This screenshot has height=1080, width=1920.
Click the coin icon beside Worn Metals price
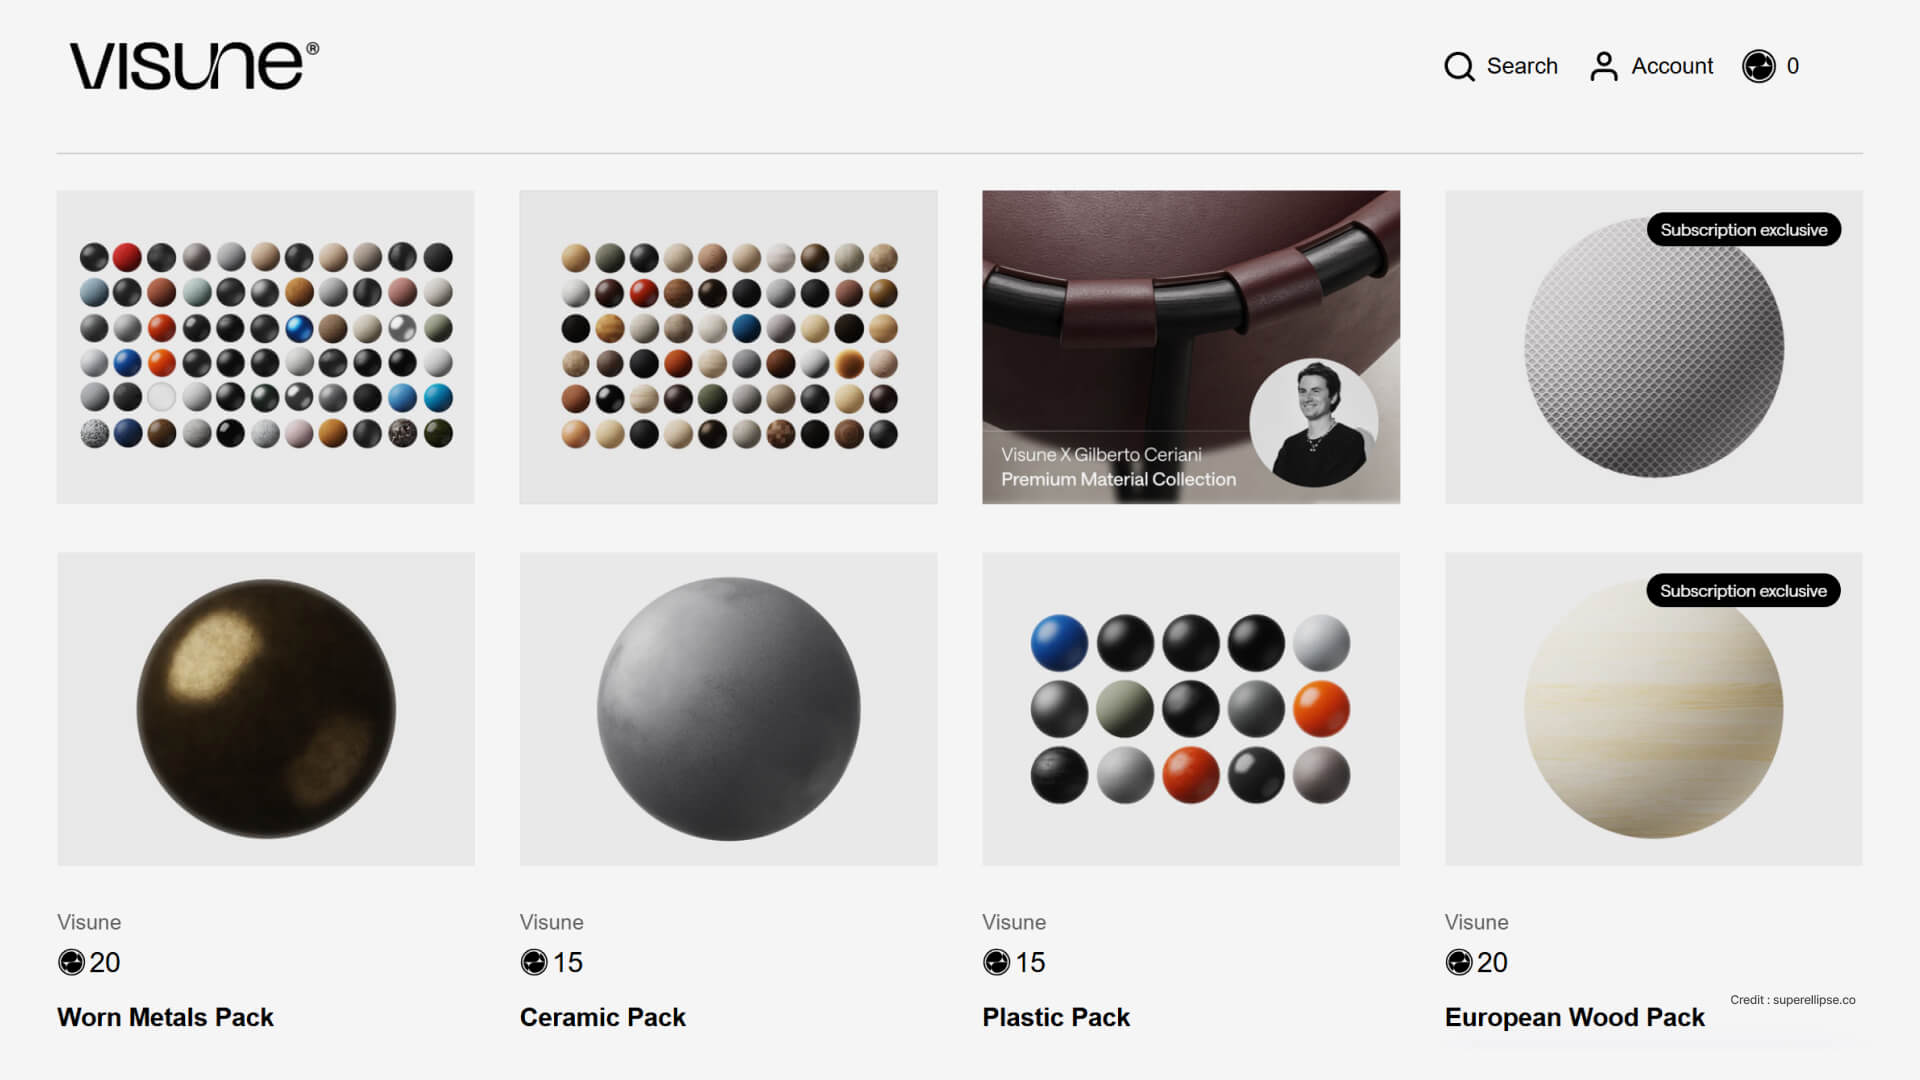[x=71, y=962]
